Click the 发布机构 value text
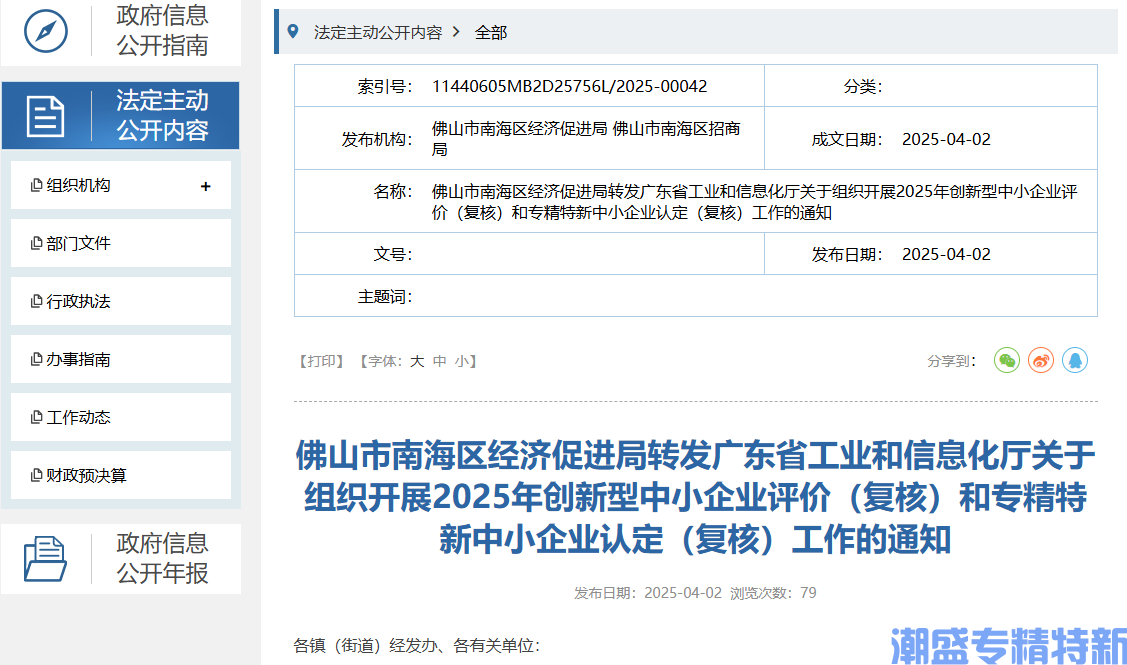Viewport: 1127px width, 665px height. point(586,139)
